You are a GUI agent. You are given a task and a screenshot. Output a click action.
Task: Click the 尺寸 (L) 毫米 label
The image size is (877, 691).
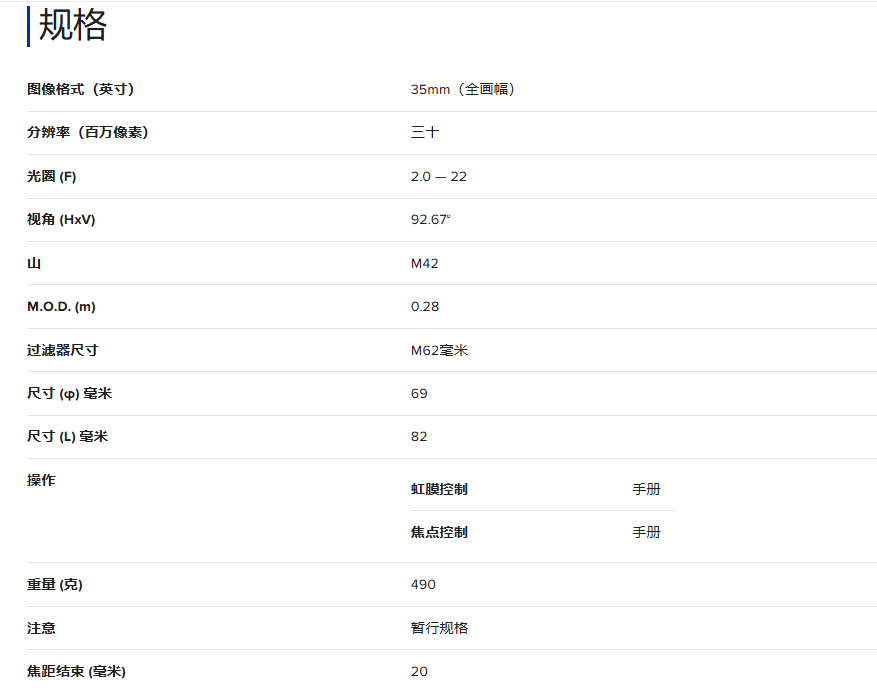[67, 437]
